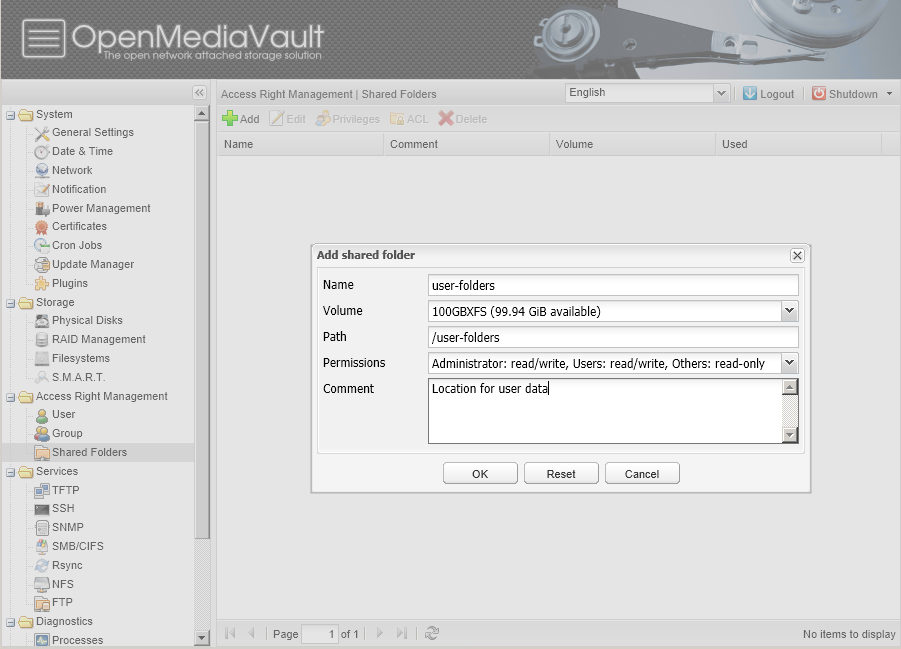Sort by Name column header
The image size is (901, 649).
(300, 144)
